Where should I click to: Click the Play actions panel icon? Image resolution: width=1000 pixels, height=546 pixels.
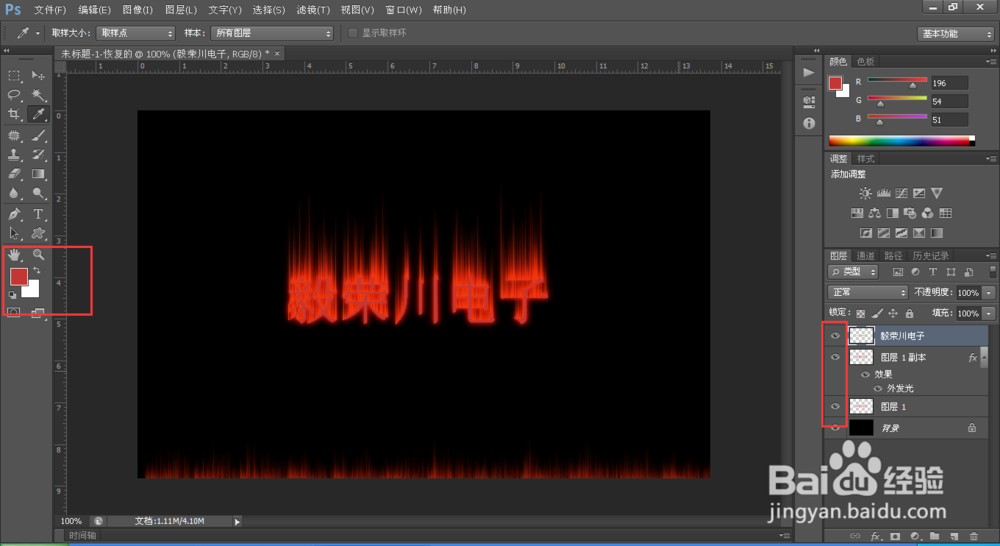[x=809, y=73]
